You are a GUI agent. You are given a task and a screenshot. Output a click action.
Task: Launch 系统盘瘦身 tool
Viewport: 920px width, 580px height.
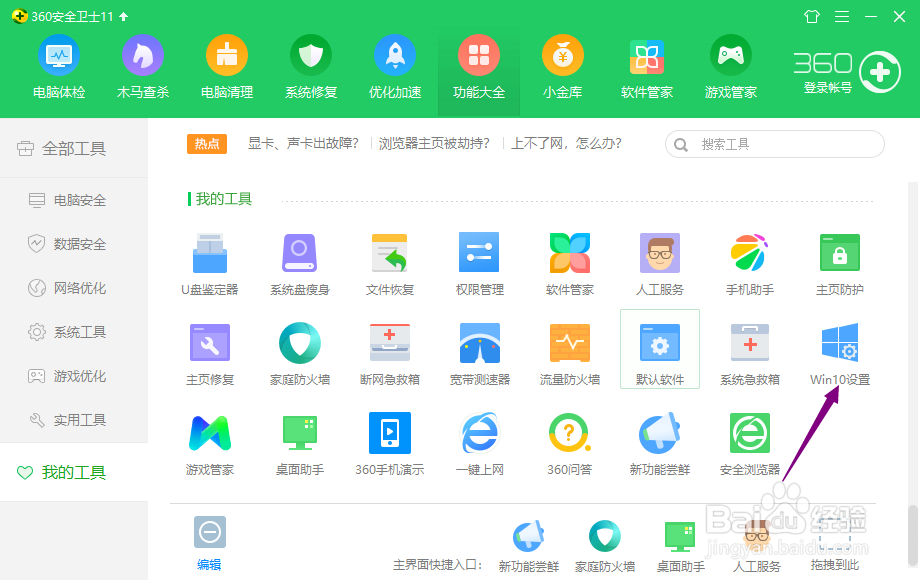pyautogui.click(x=300, y=264)
